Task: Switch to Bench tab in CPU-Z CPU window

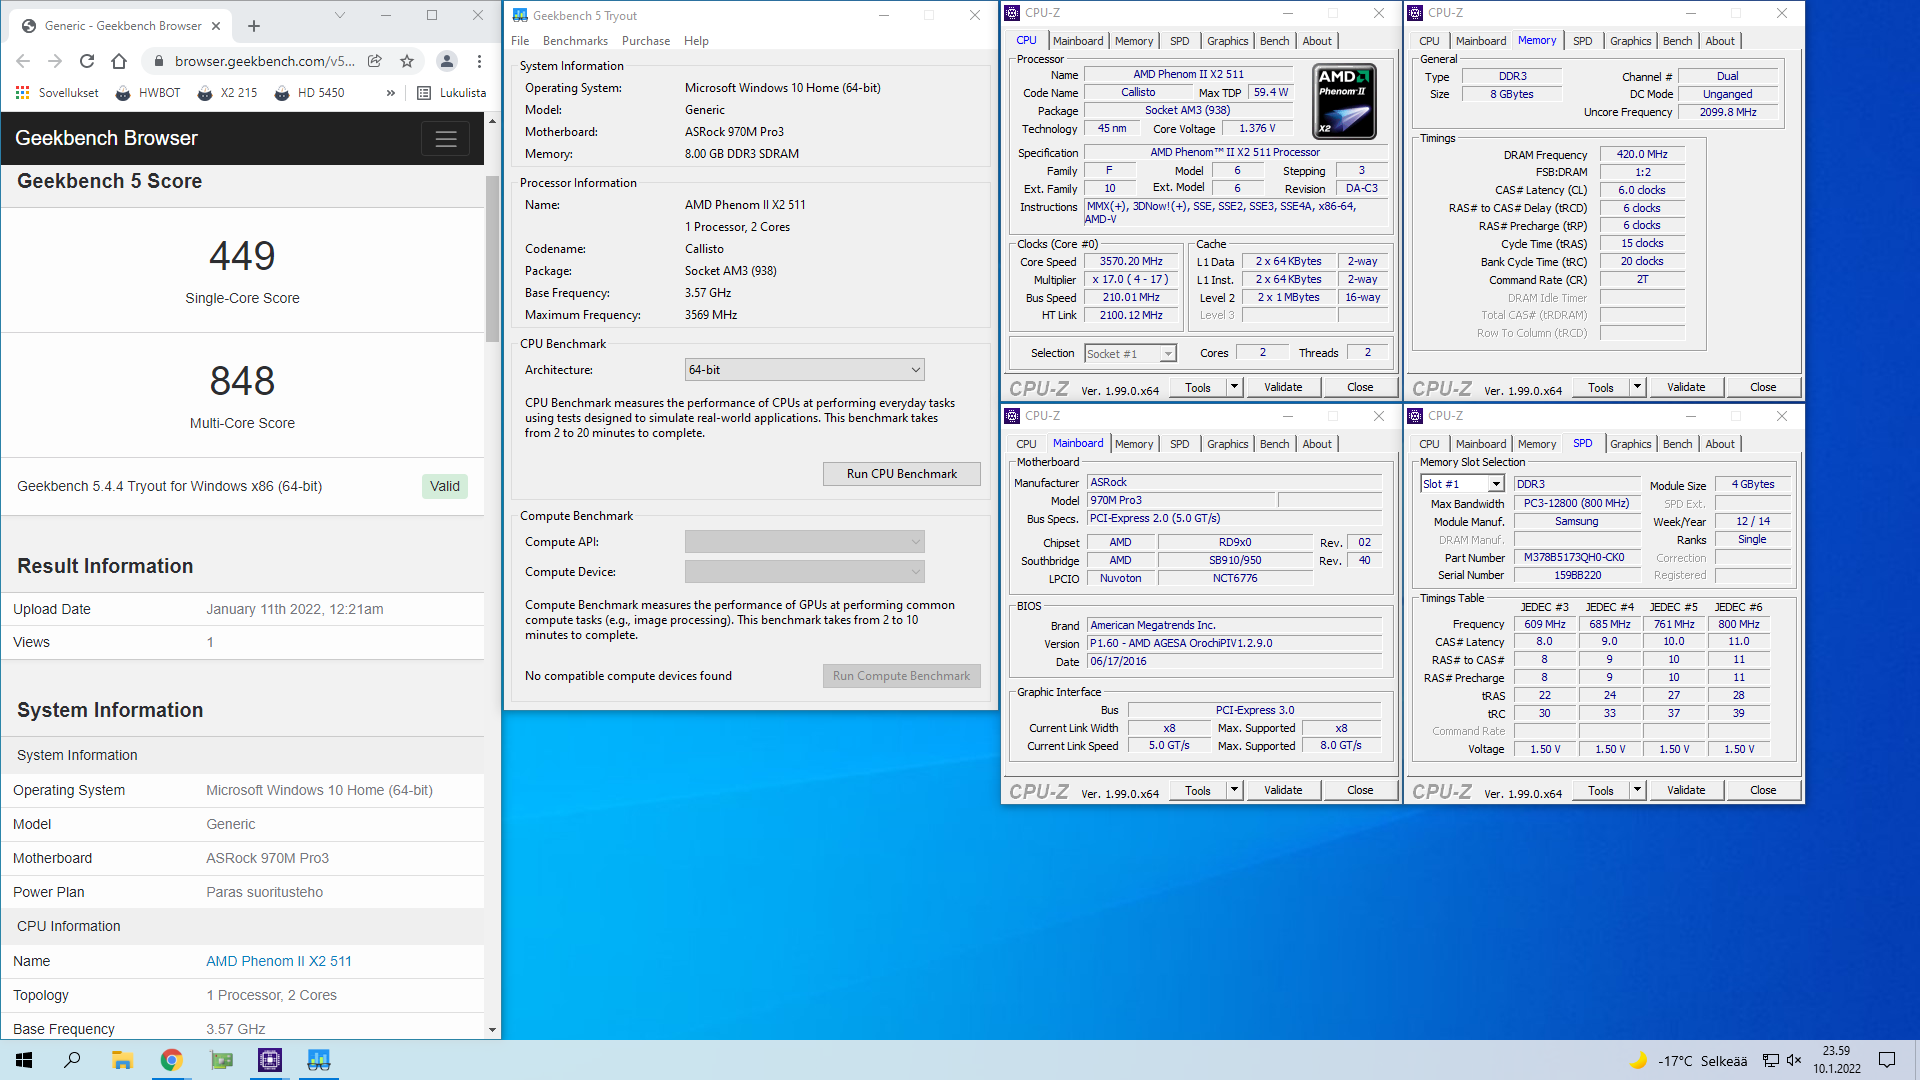Action: 1274,41
